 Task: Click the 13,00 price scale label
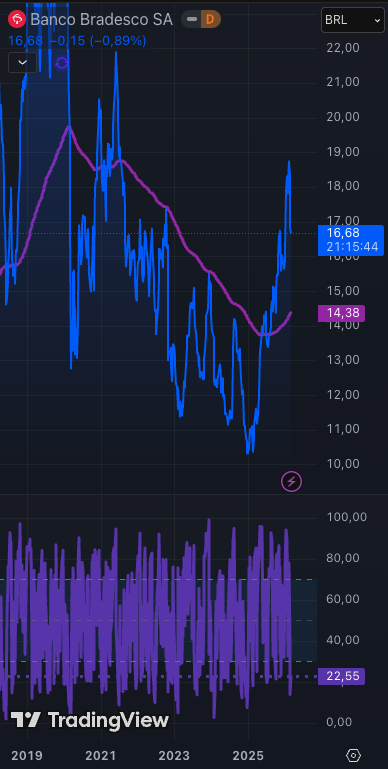pos(343,359)
